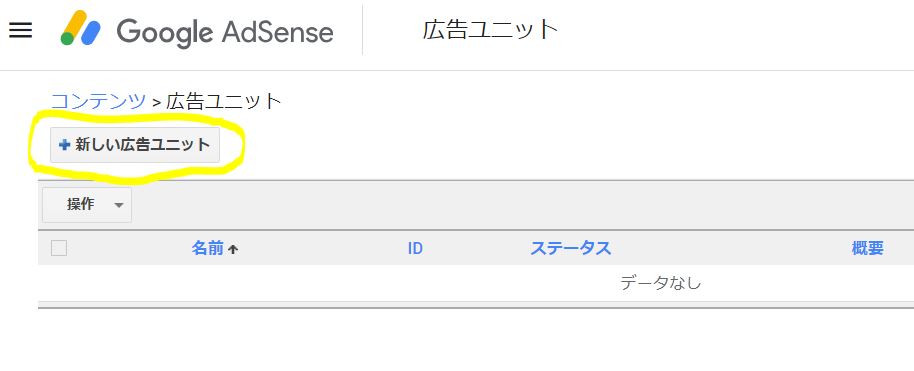The width and height of the screenshot is (914, 371).
Task: Click the Google AdSense wordmark
Action: pos(225,32)
